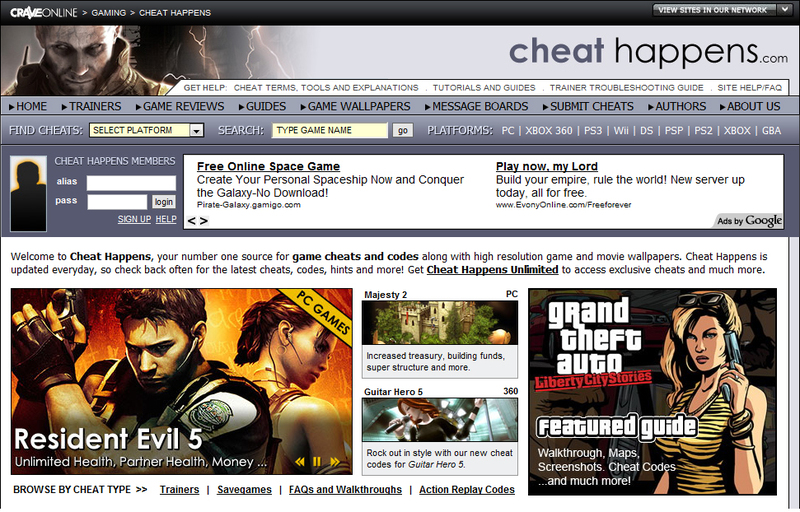Click the Guitar Hero 5 title text
Viewport: 800px width, 512px height.
tap(393, 392)
